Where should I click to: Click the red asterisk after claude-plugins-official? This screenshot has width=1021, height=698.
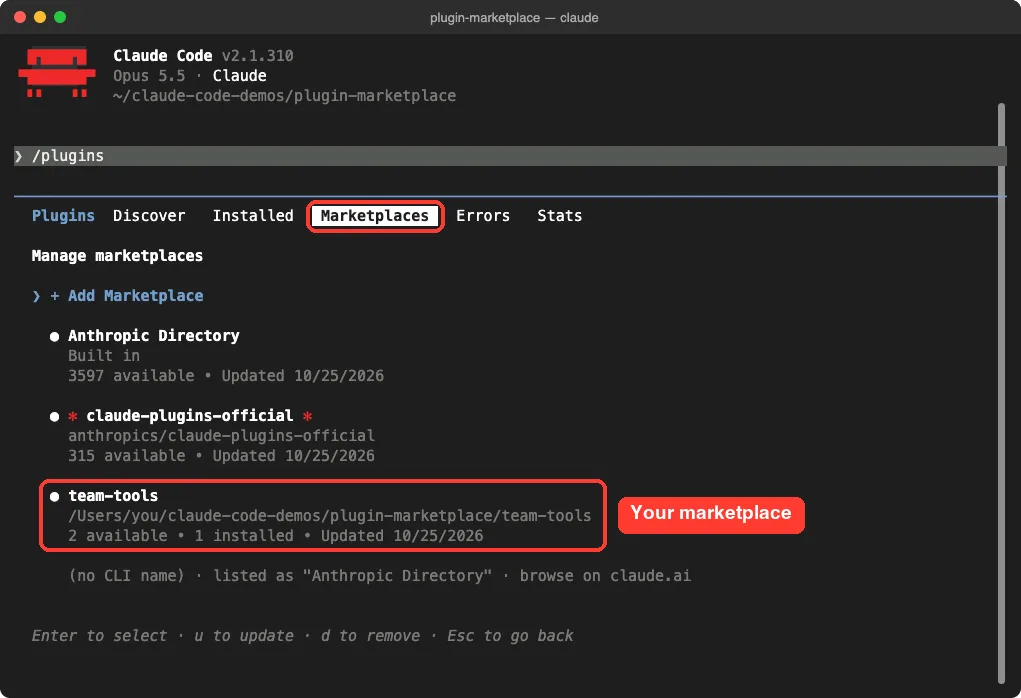click(307, 415)
